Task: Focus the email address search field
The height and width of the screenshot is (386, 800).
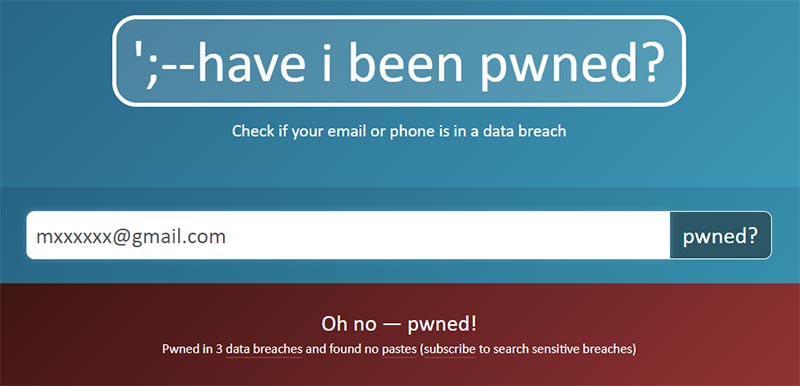Action: [x=348, y=235]
